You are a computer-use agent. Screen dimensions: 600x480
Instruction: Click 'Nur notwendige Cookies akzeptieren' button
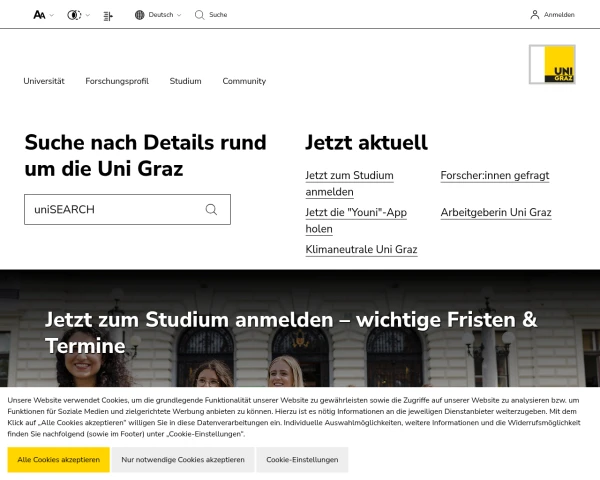183,460
